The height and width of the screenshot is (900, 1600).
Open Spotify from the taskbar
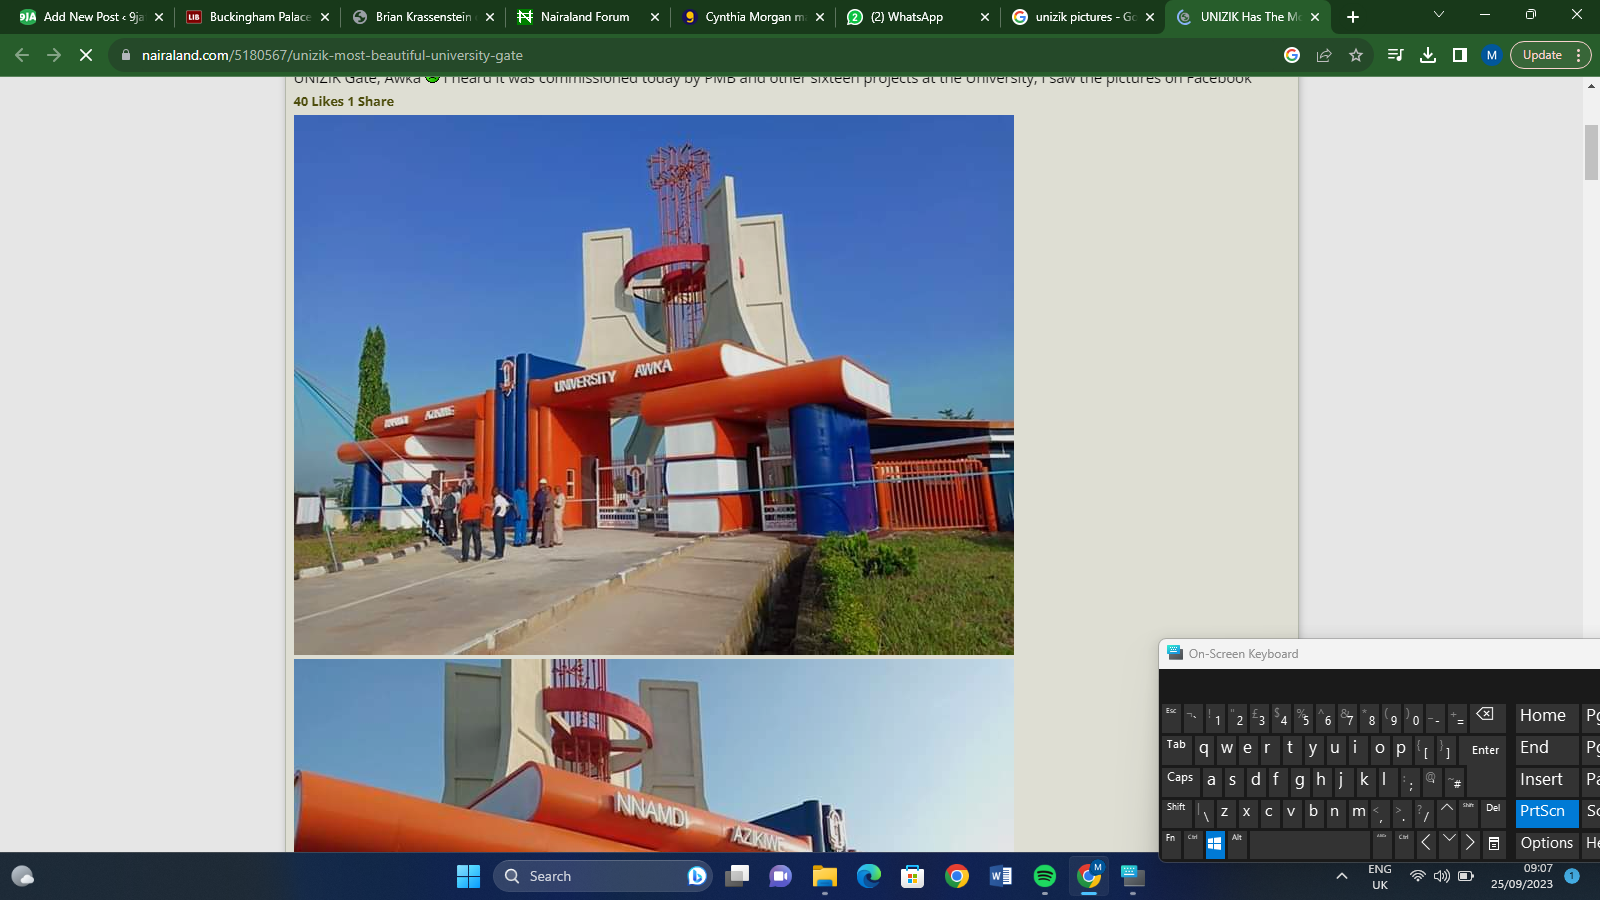click(1044, 876)
